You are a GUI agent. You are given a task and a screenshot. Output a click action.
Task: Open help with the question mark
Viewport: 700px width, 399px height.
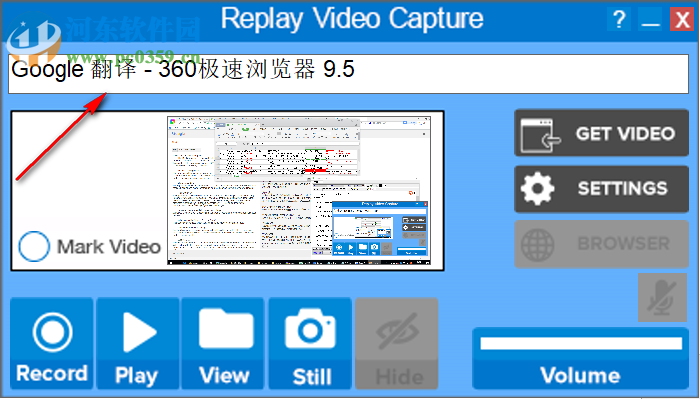[619, 20]
